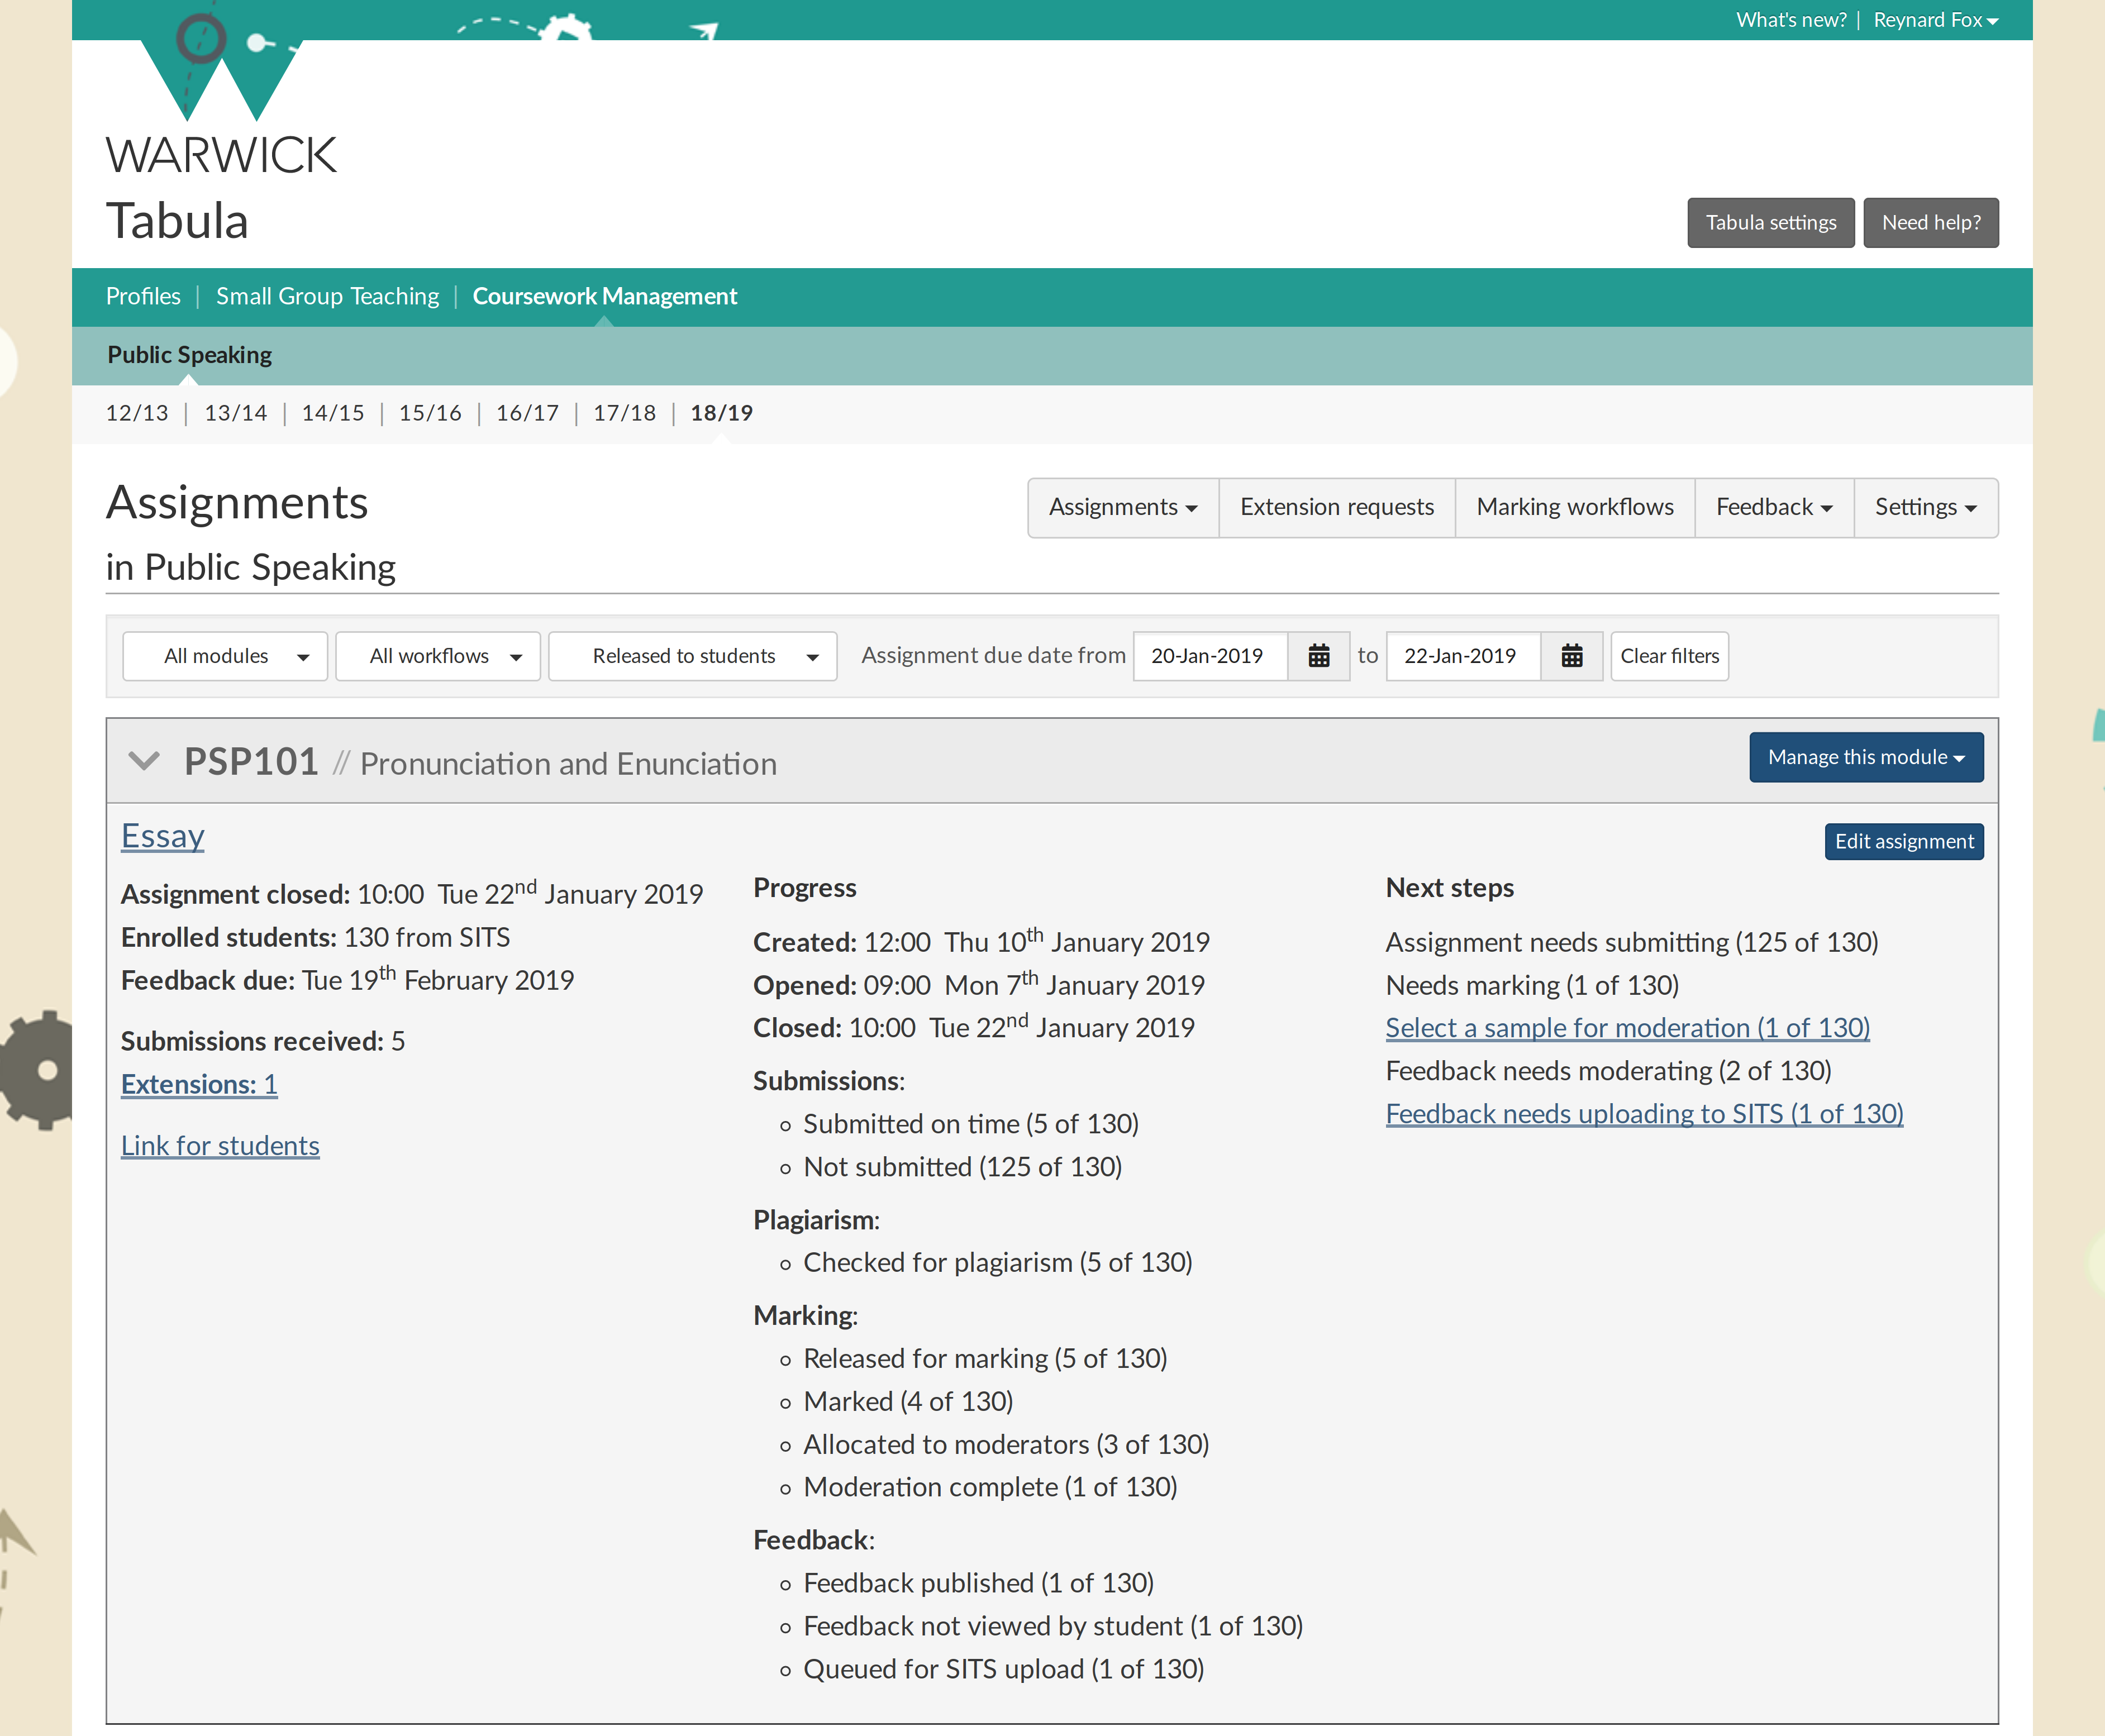The height and width of the screenshot is (1736, 2105).
Task: Click 'Released for marking (5 of 130)' text
Action: pyautogui.click(x=986, y=1358)
